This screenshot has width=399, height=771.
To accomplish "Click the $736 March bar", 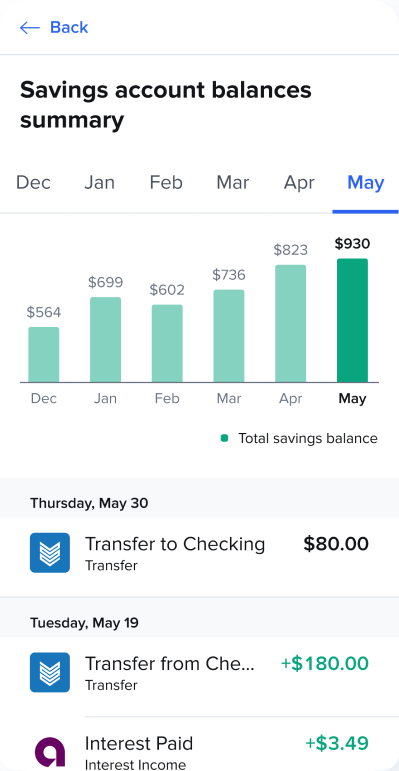I will pyautogui.click(x=229, y=336).
